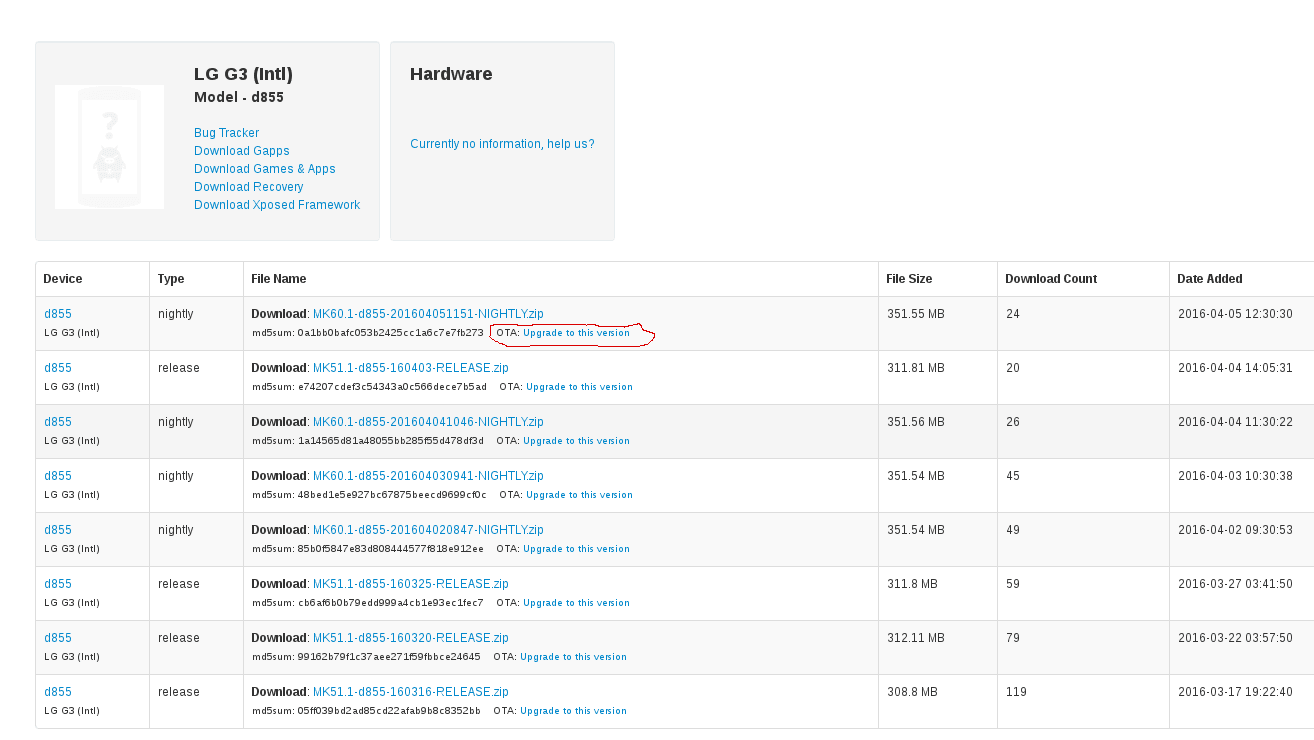1314x740 pixels.
Task: Download MK60.1-d855-201604041046-NIGHTLY.zip
Action: tap(428, 422)
